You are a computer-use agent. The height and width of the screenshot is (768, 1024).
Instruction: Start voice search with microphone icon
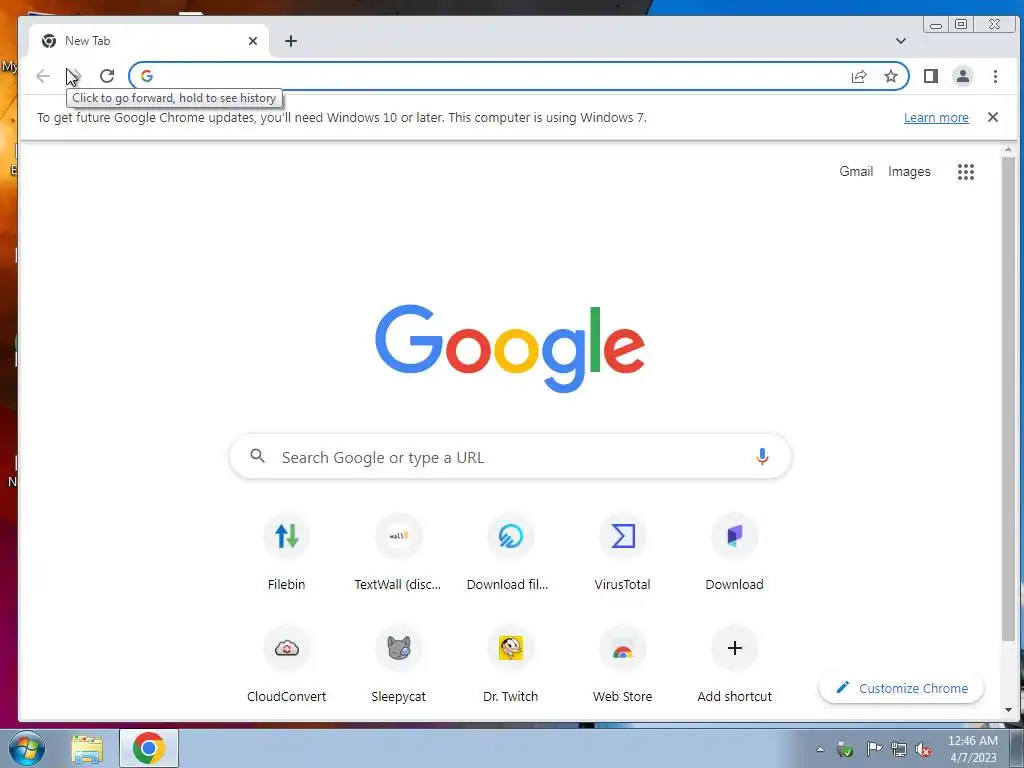762,456
